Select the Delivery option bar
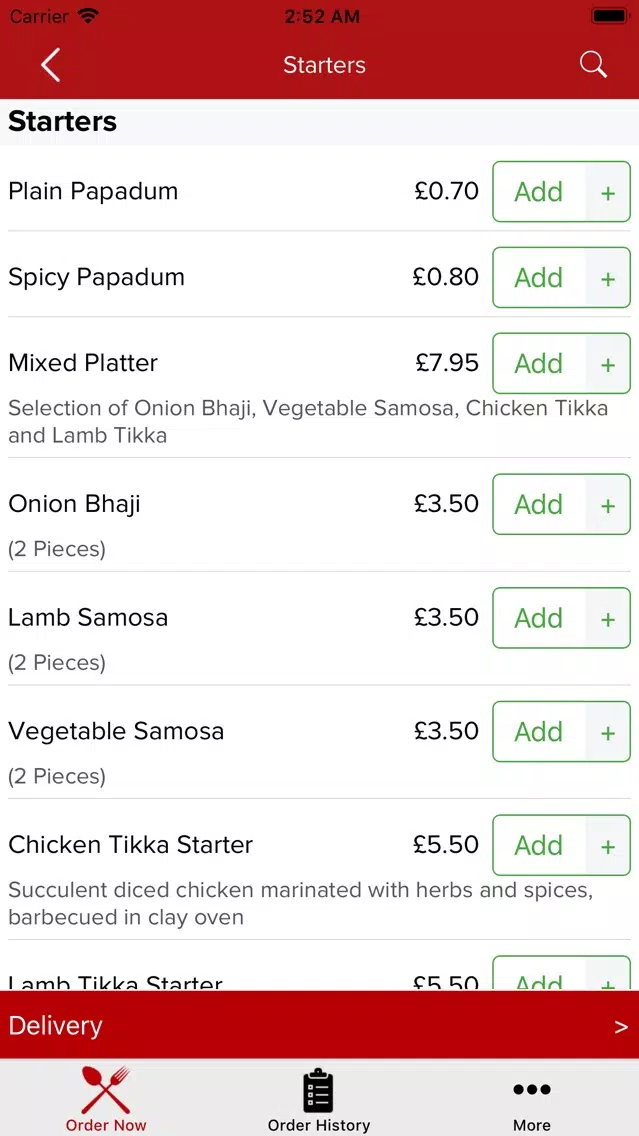The width and height of the screenshot is (639, 1136). [x=320, y=1025]
